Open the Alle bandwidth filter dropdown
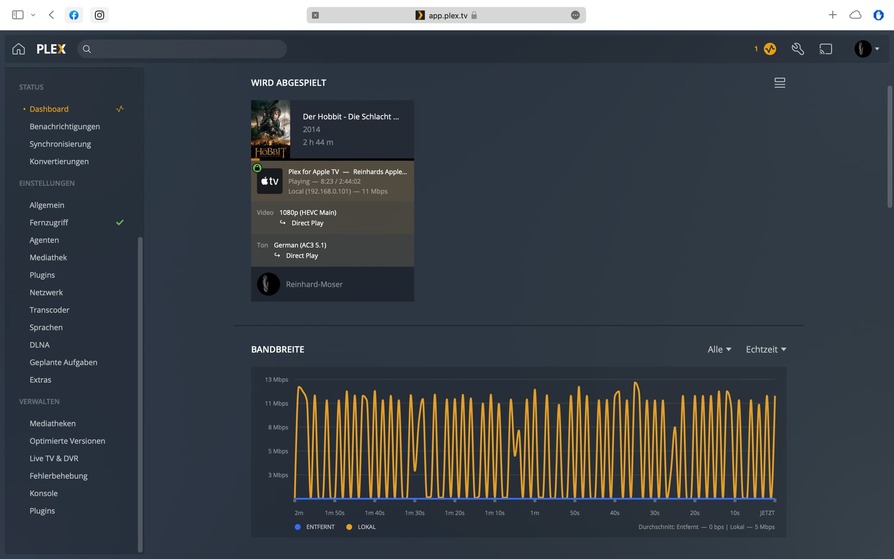 coord(719,349)
